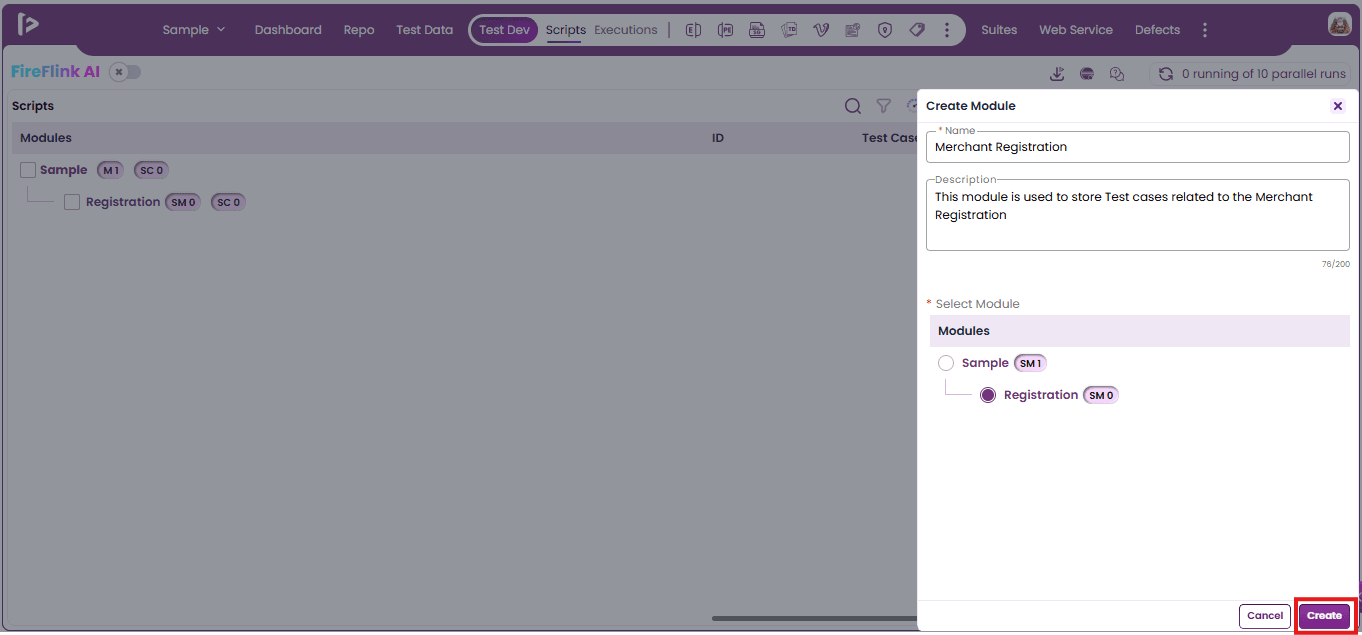Open the step groups (SG) file icon

coord(757,30)
